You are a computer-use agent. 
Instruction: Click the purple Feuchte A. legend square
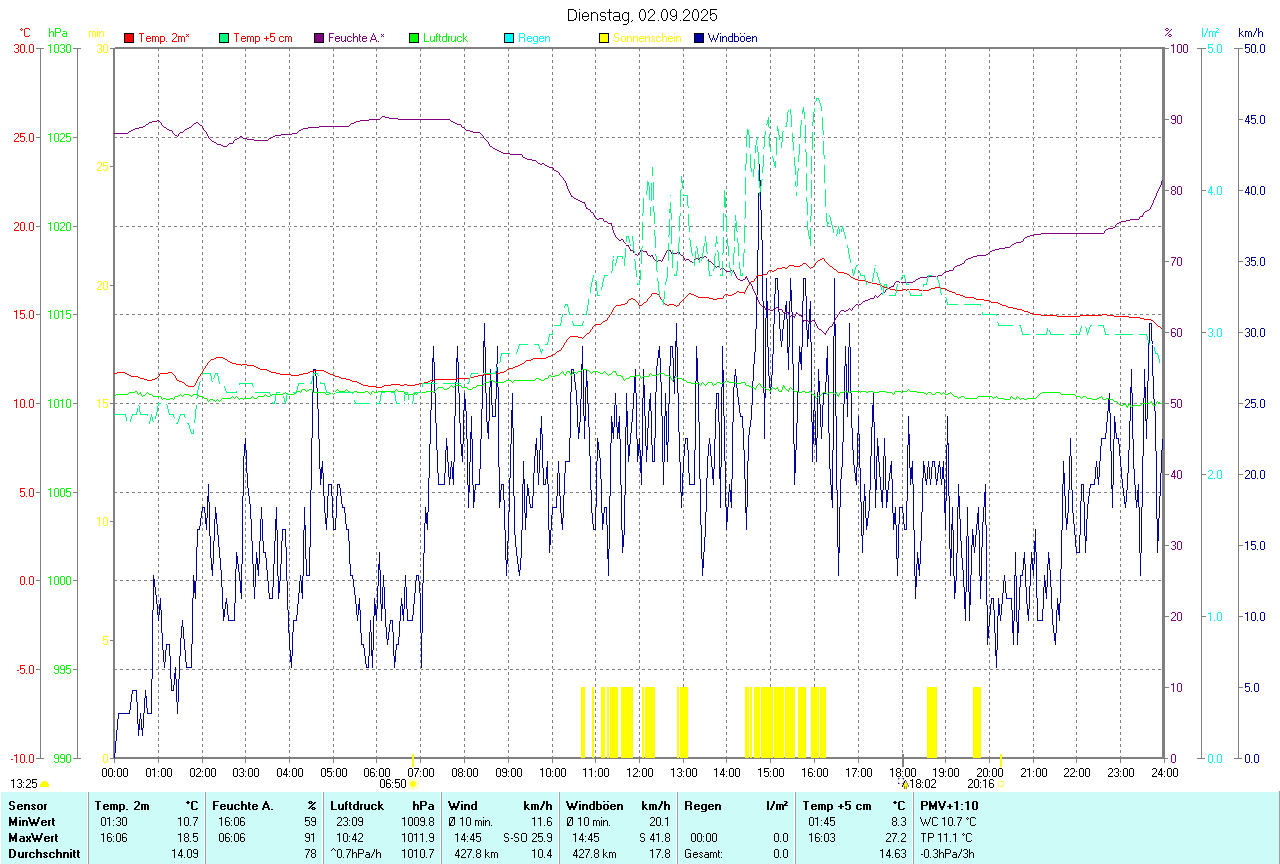[319, 38]
